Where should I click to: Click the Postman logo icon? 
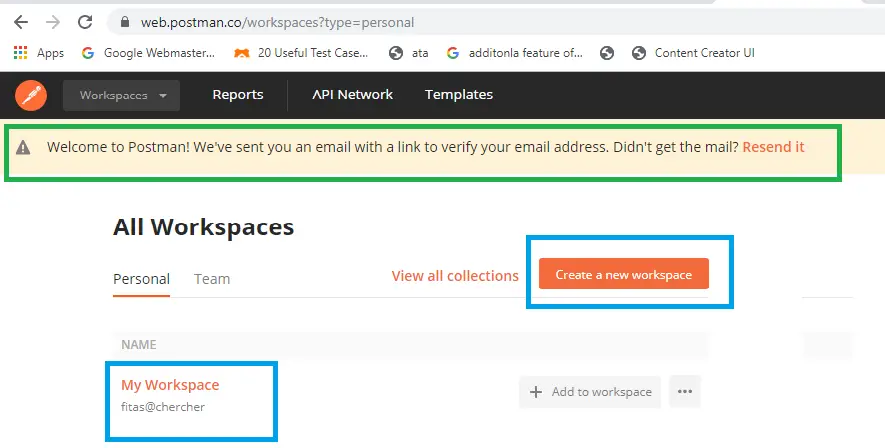coord(31,95)
